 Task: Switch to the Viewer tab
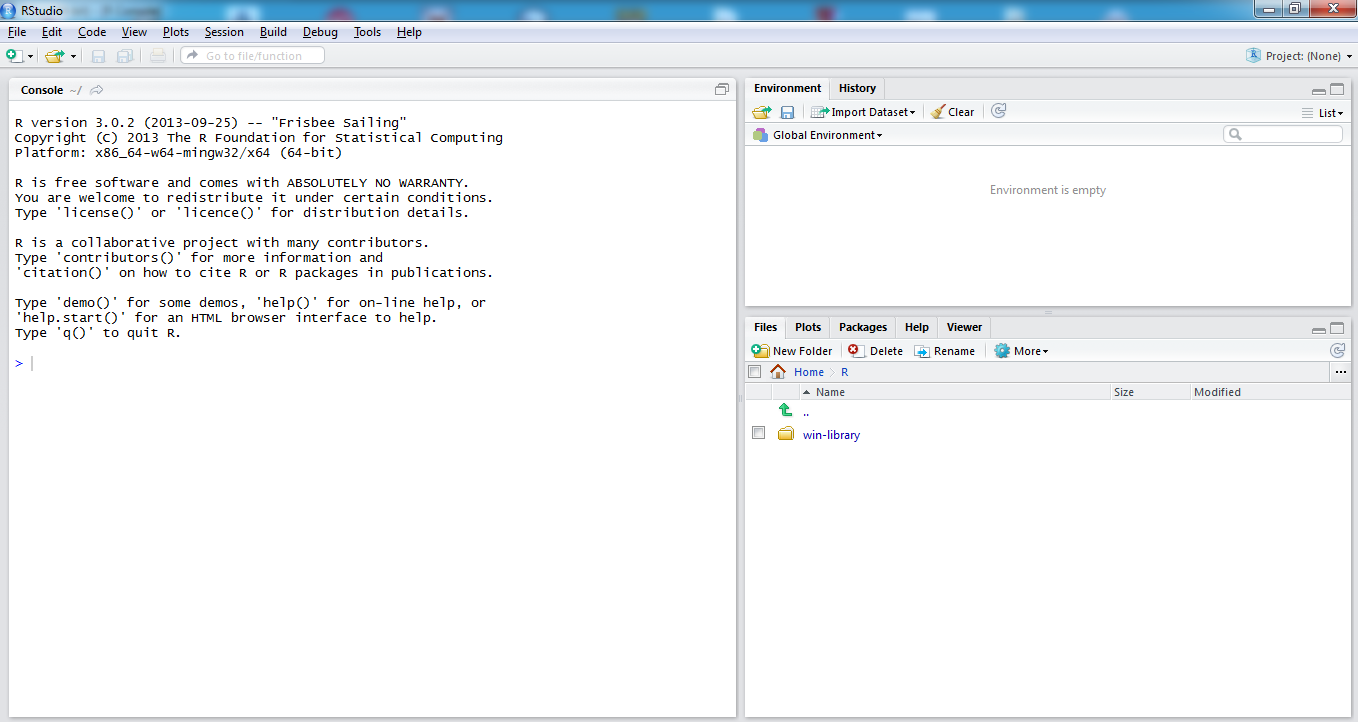(964, 327)
